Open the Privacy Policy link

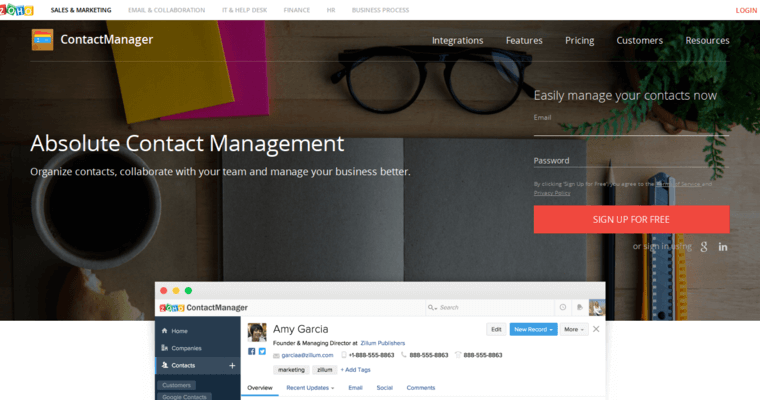point(552,193)
